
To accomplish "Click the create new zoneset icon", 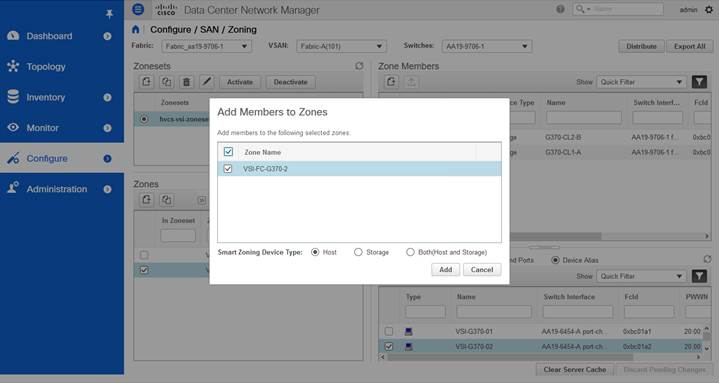I will [146, 82].
